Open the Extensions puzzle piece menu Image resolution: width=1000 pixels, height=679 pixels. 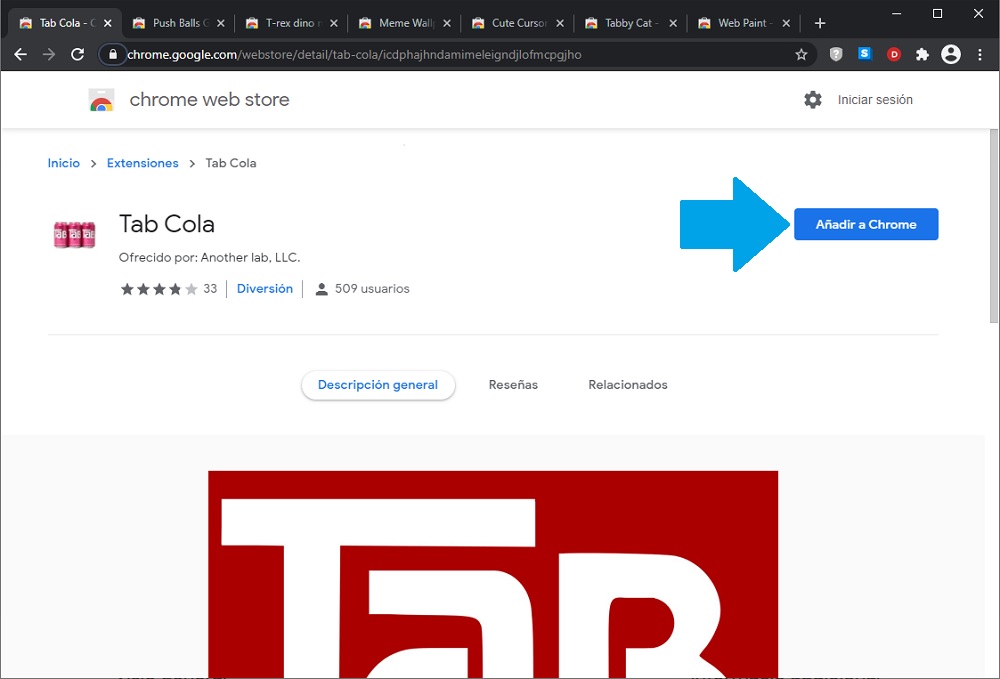[x=922, y=55]
